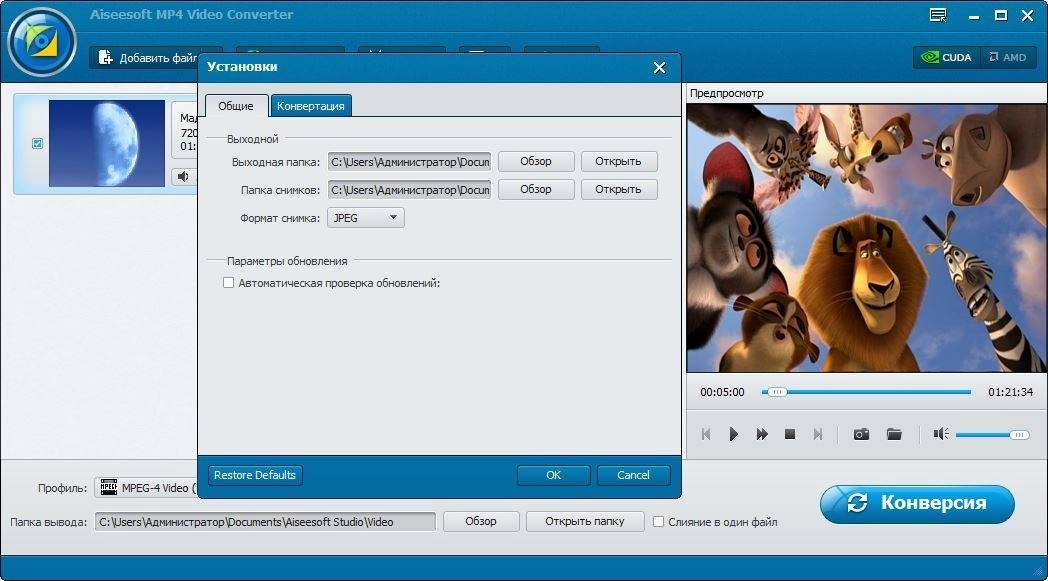Switch to the Конвертация tab
This screenshot has width=1048, height=581.
[x=311, y=106]
